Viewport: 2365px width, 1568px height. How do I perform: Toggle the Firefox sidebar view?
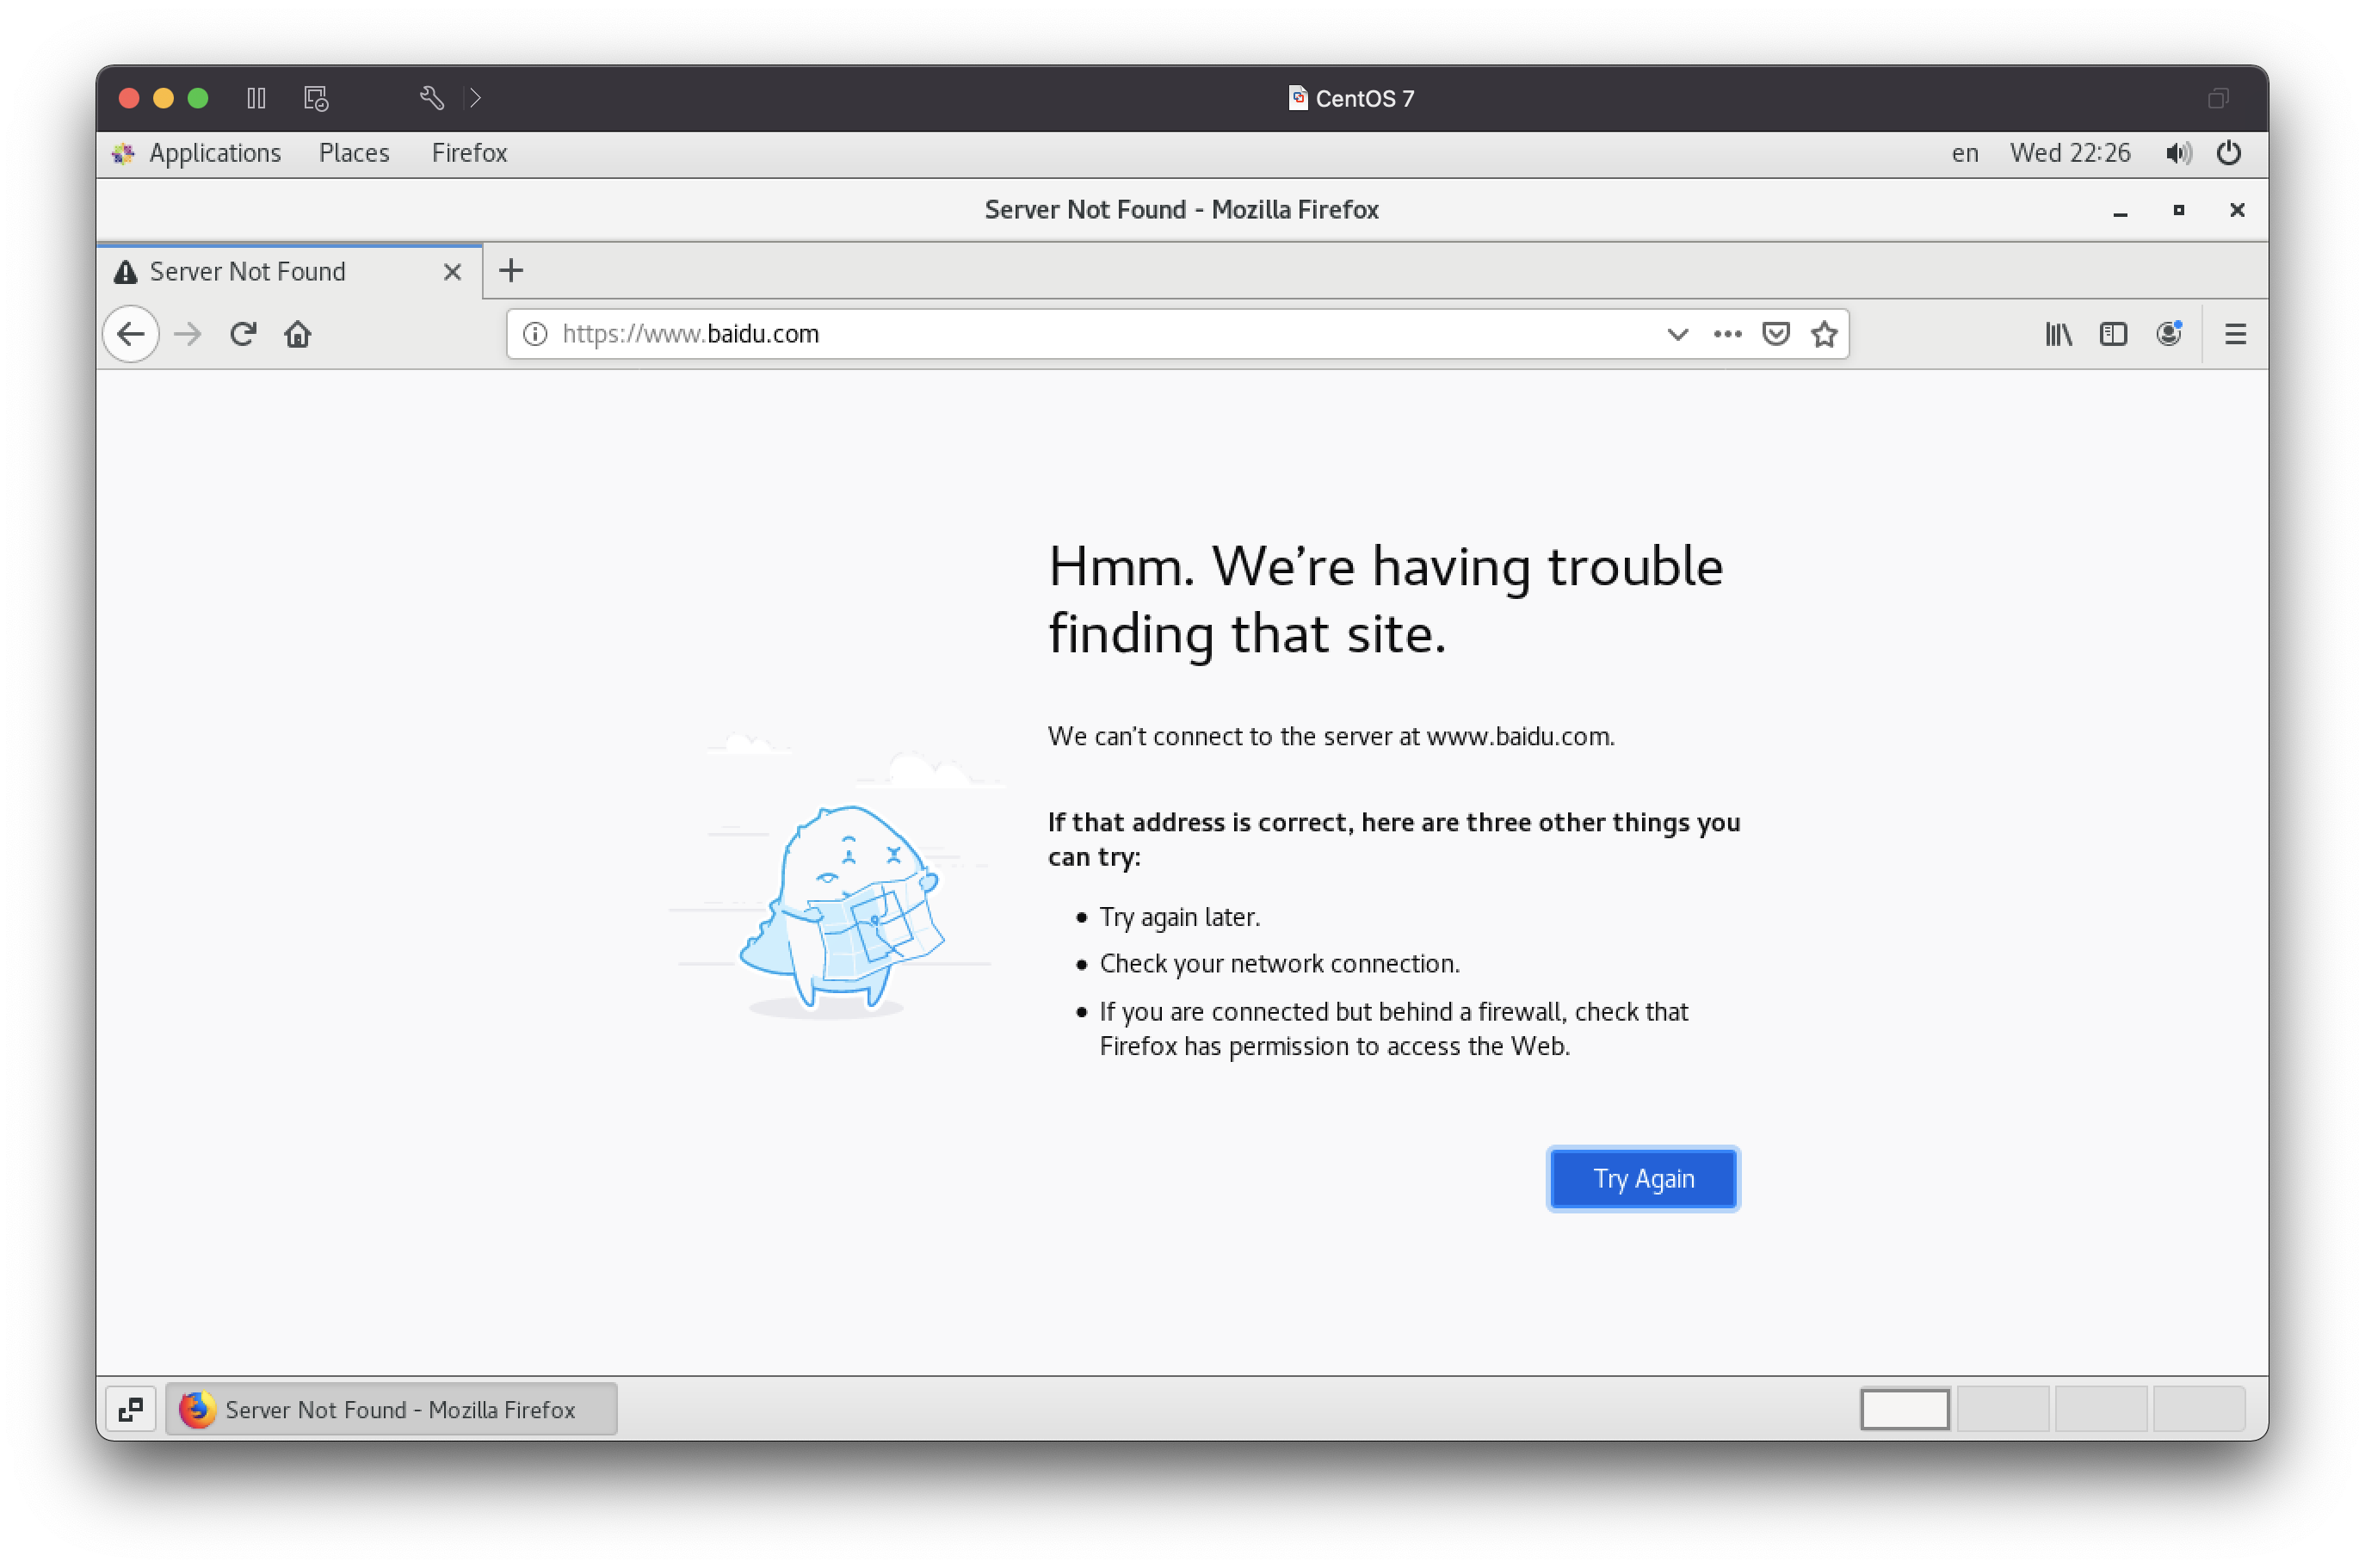click(x=2113, y=334)
